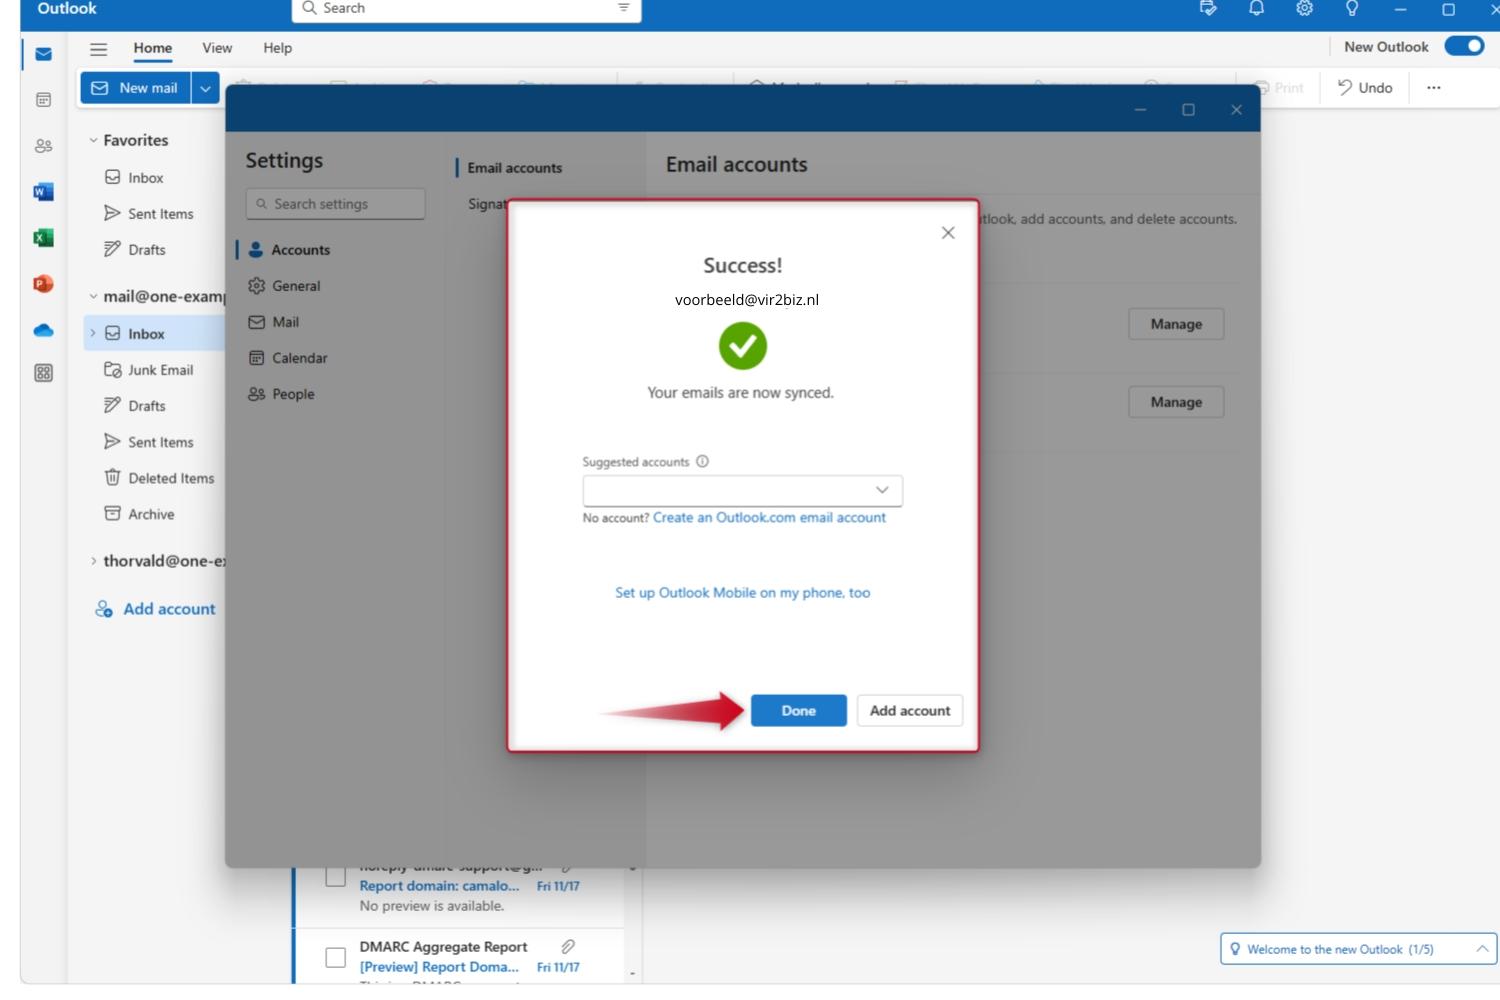Open the New mail dropdown arrow
This screenshot has height=1000, width=1500.
205,88
